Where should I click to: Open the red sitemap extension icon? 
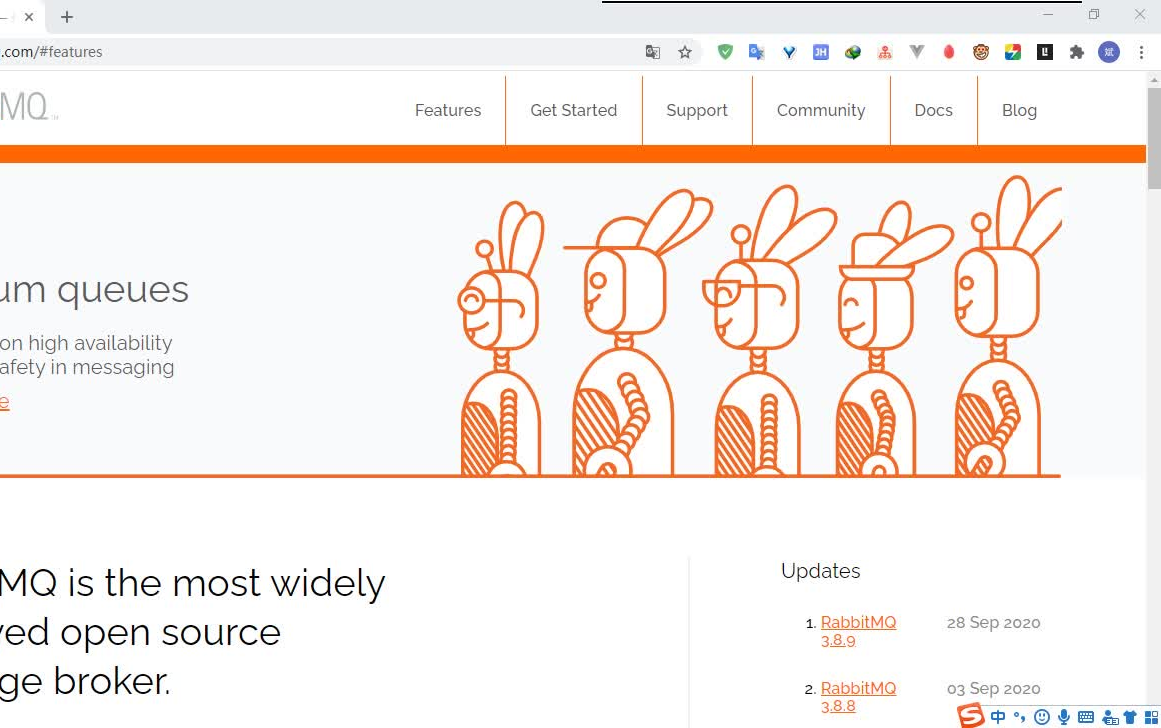point(885,52)
